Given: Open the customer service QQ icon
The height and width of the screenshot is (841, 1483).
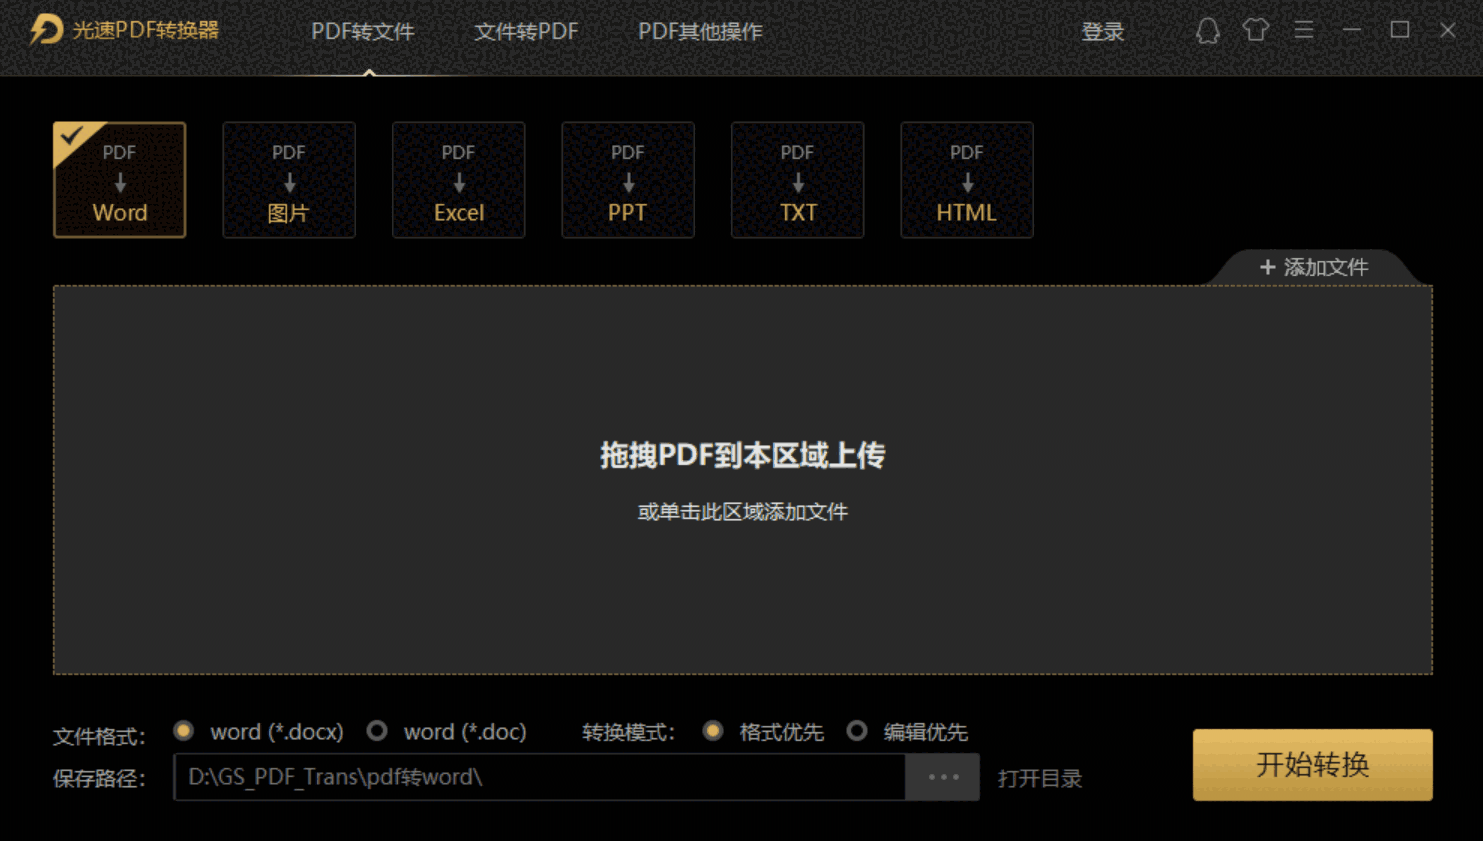Looking at the screenshot, I should [x=1208, y=31].
